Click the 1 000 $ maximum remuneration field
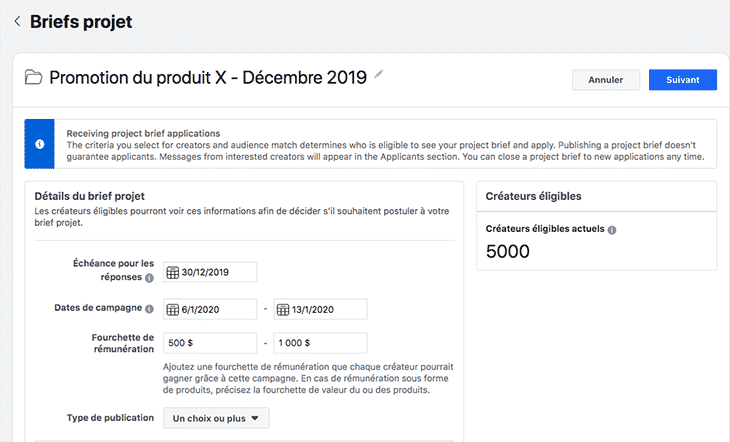The height and width of the screenshot is (442, 730). click(320, 343)
